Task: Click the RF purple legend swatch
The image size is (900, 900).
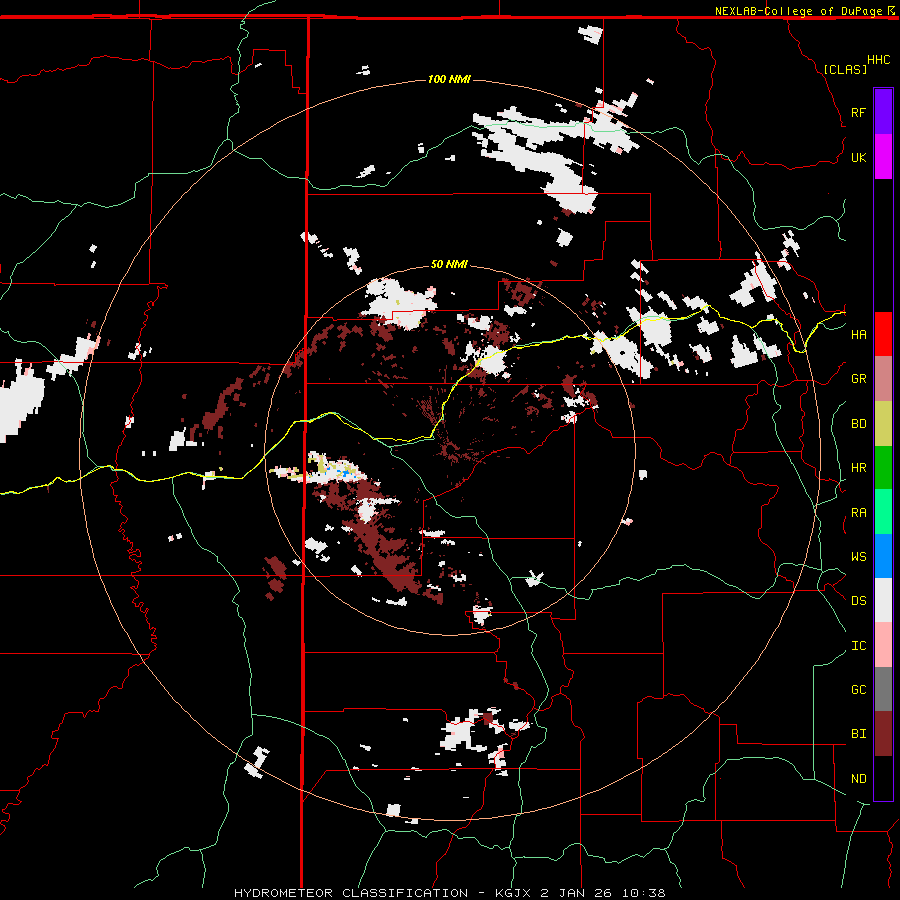Action: [883, 112]
